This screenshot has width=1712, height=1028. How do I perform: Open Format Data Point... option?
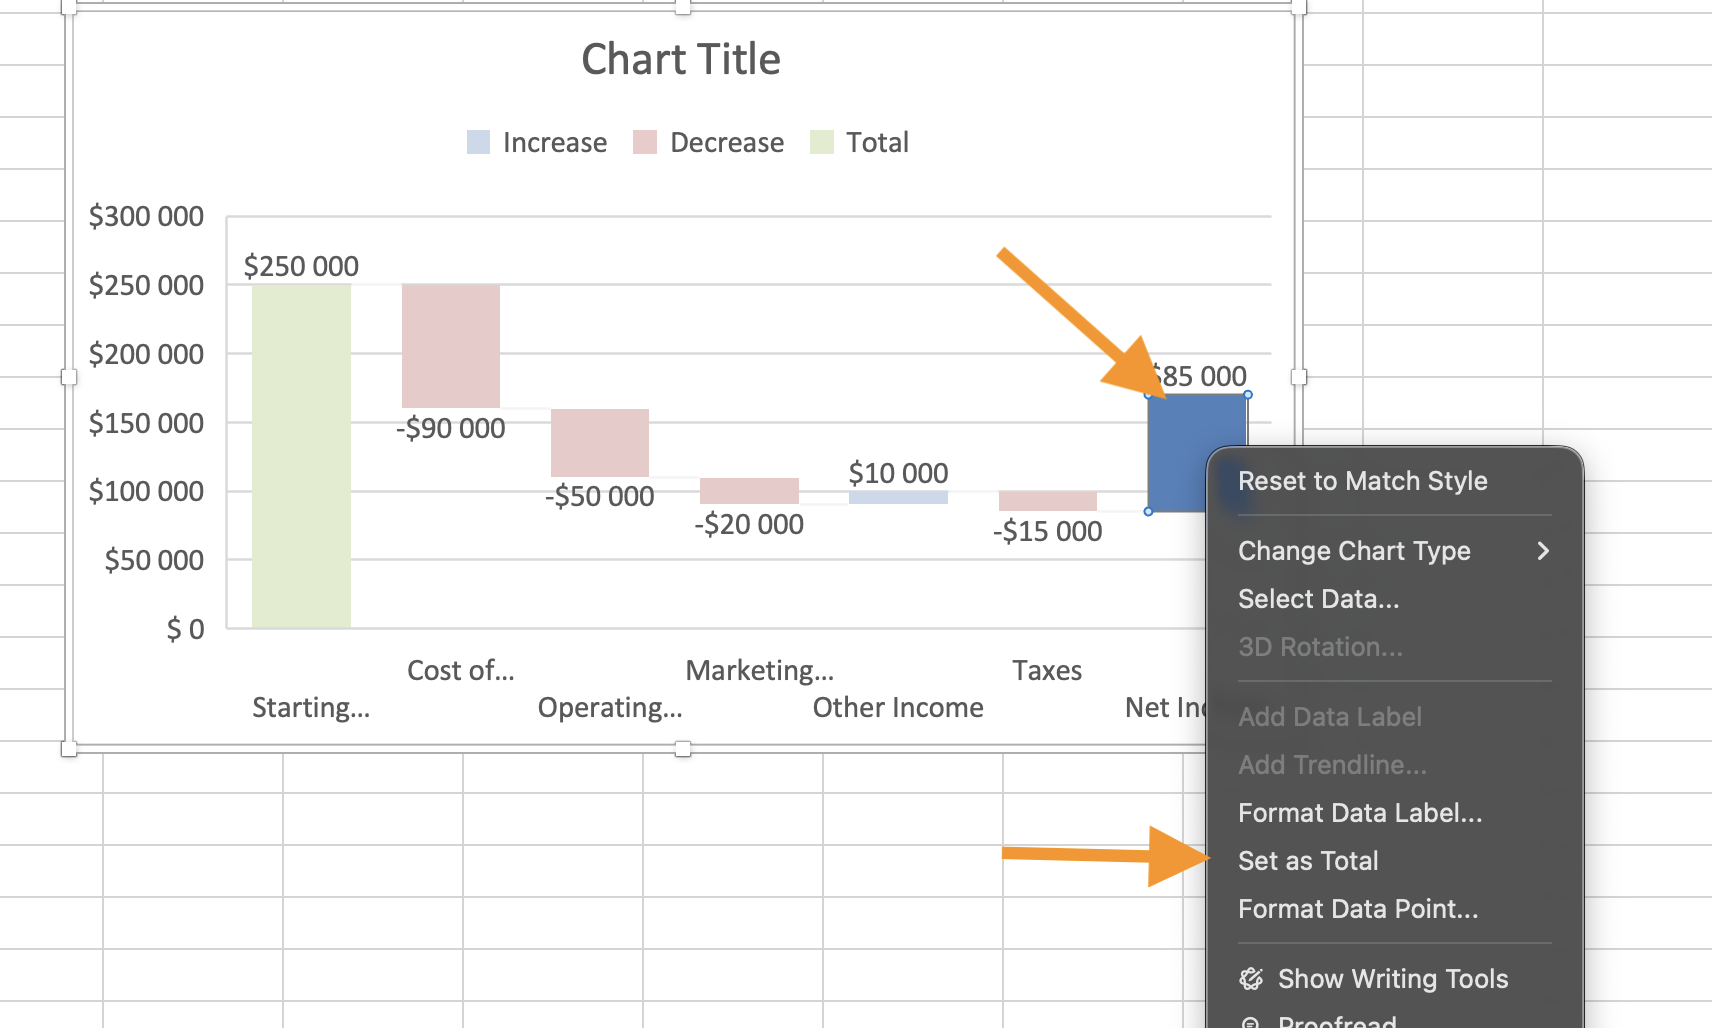(1357, 909)
